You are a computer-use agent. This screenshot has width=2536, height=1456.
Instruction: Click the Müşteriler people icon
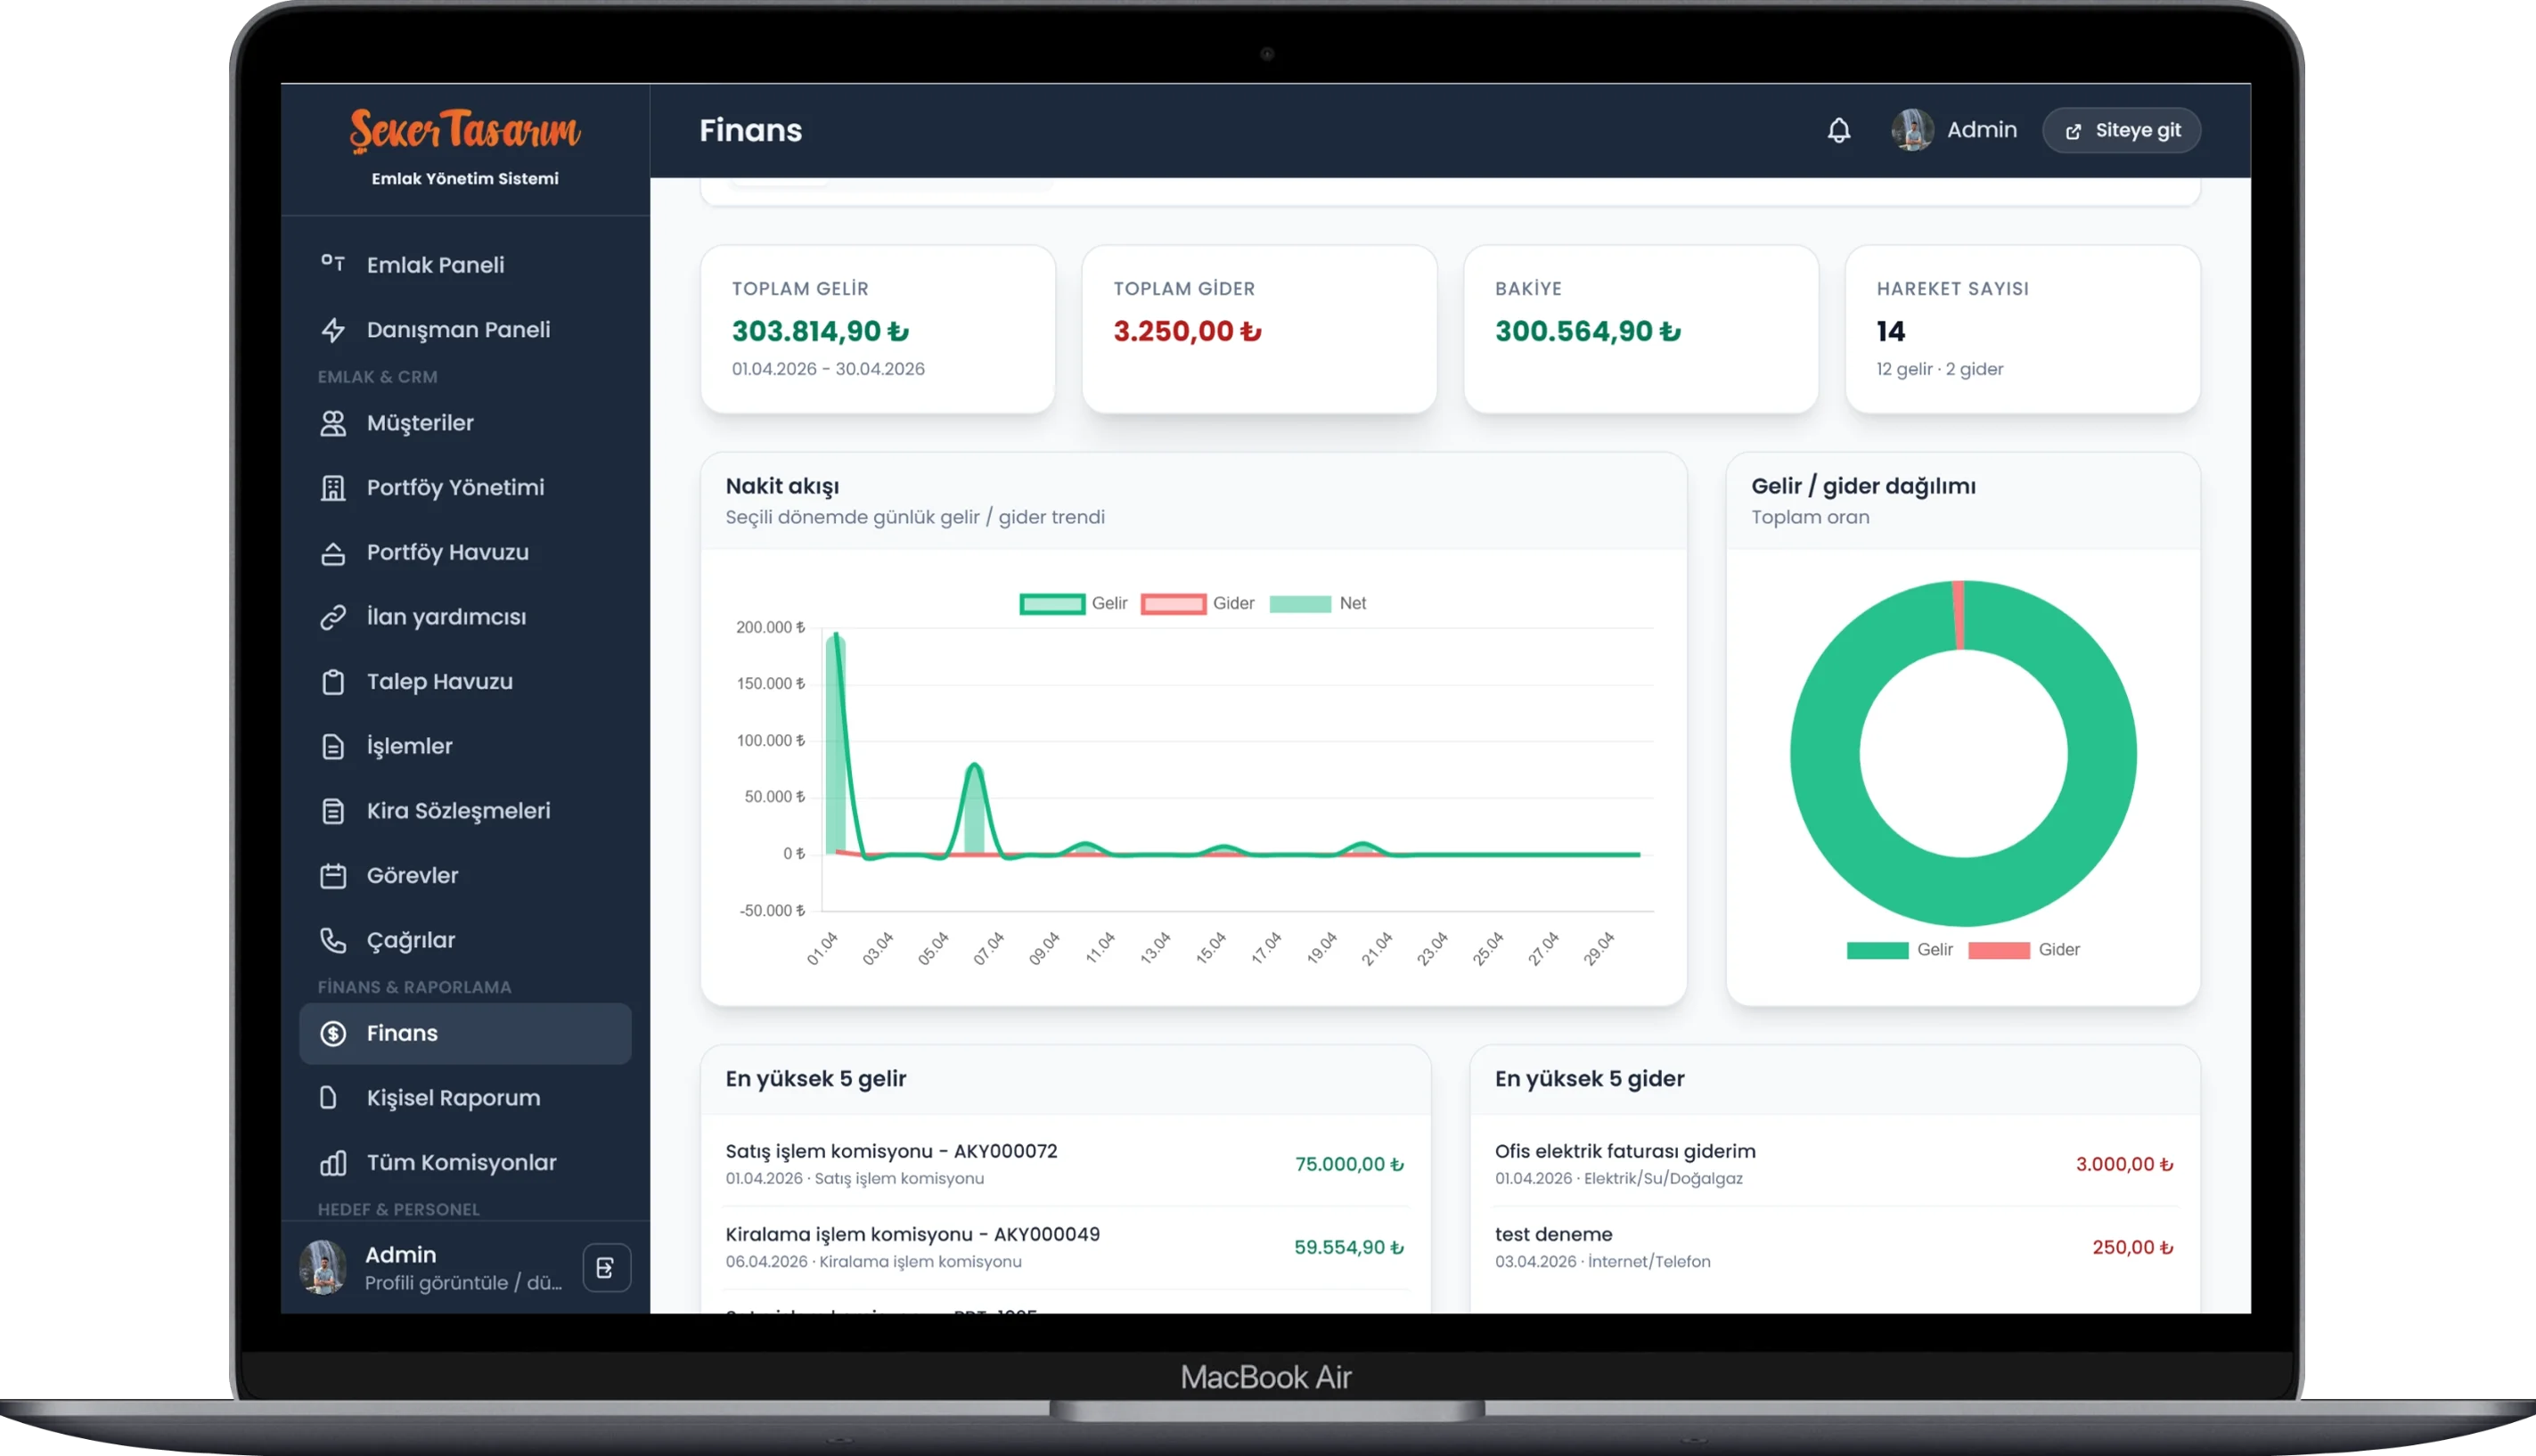[x=333, y=423]
